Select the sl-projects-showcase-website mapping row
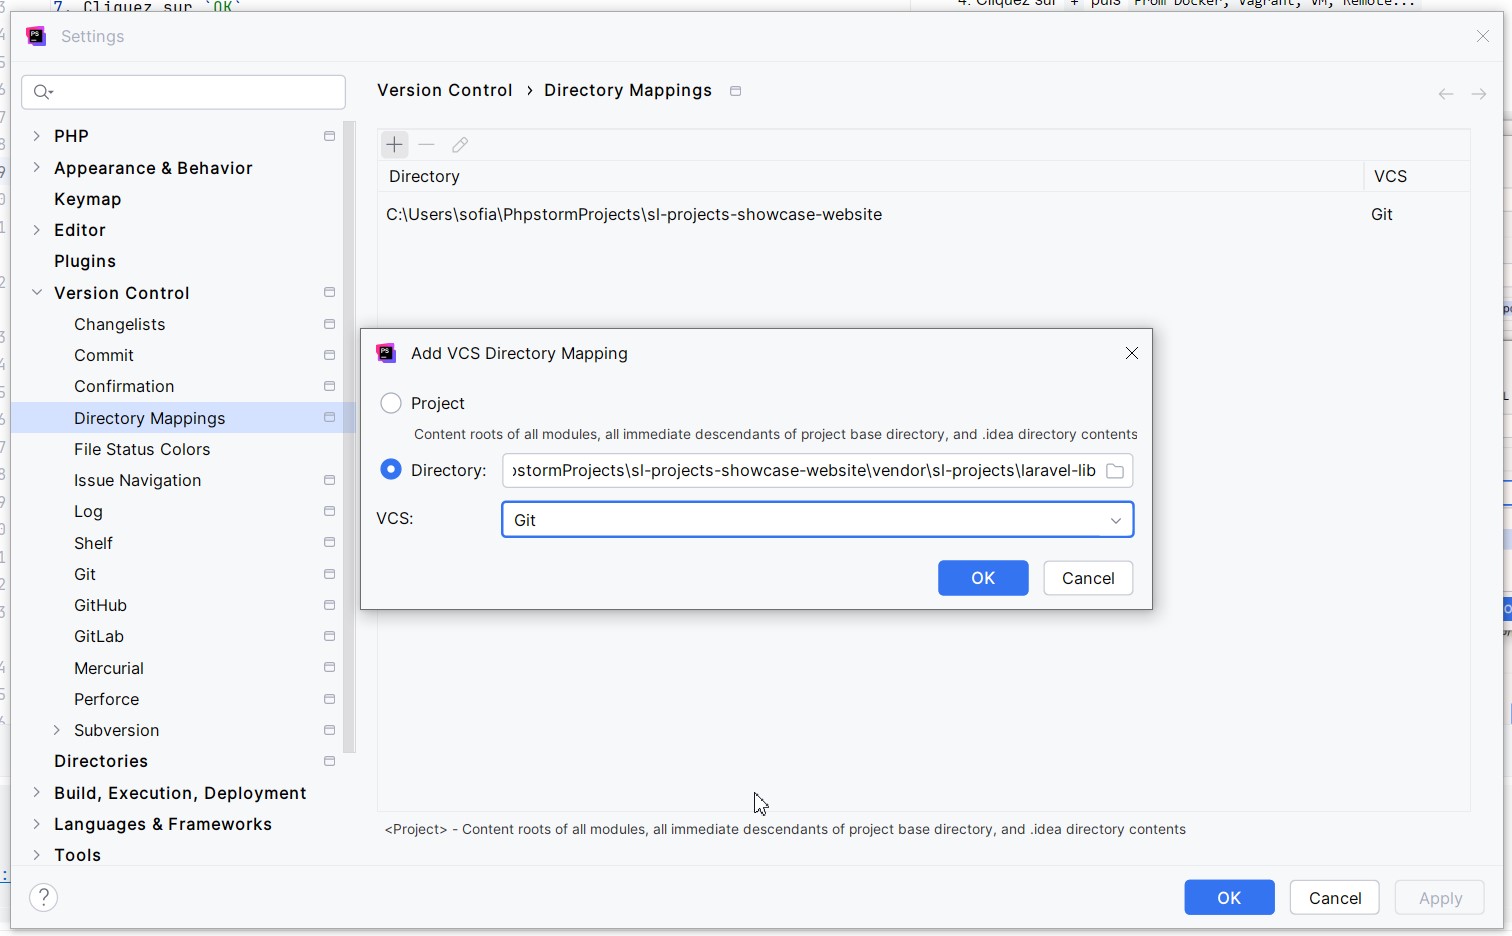 [924, 214]
